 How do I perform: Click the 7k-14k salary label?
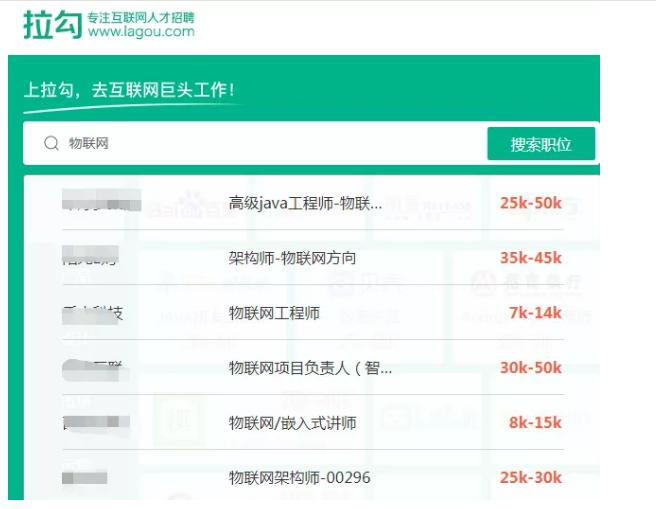(x=535, y=313)
